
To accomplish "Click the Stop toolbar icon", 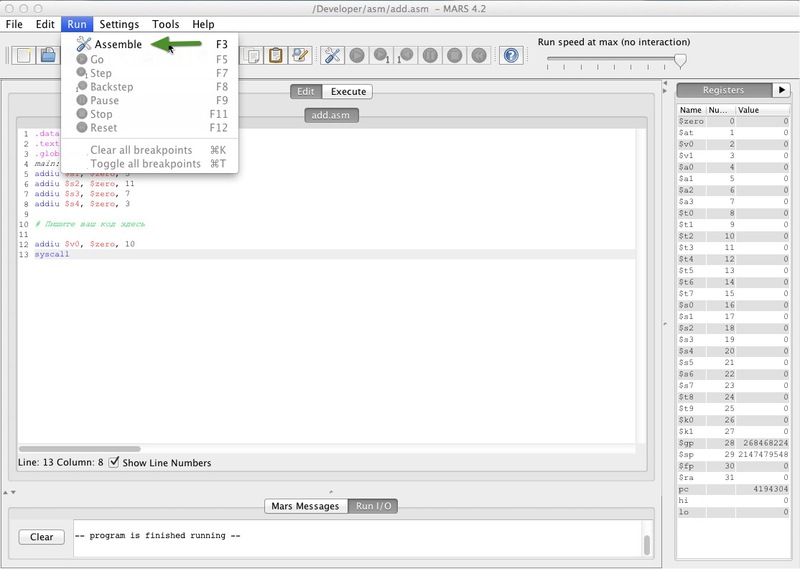I will pos(455,55).
